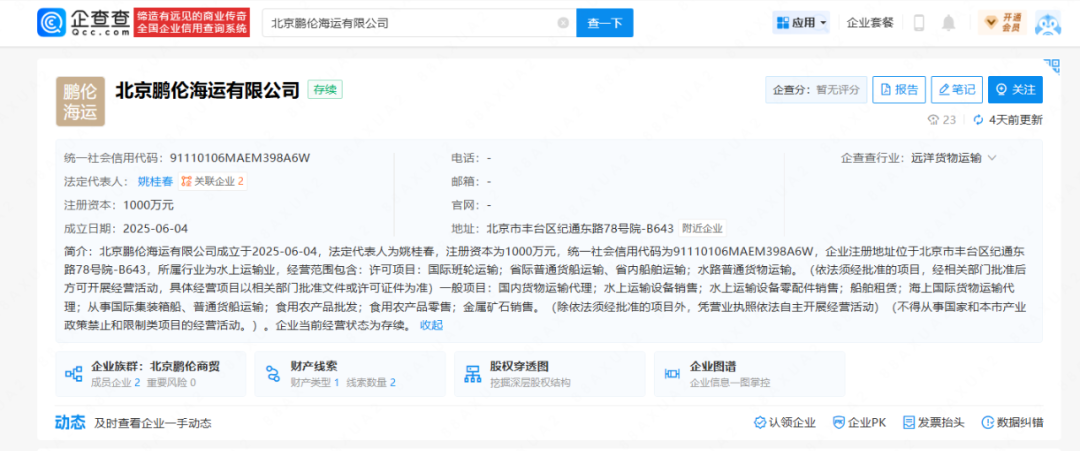Open the user avatar profile
The height and width of the screenshot is (451, 1080).
pyautogui.click(x=1048, y=23)
